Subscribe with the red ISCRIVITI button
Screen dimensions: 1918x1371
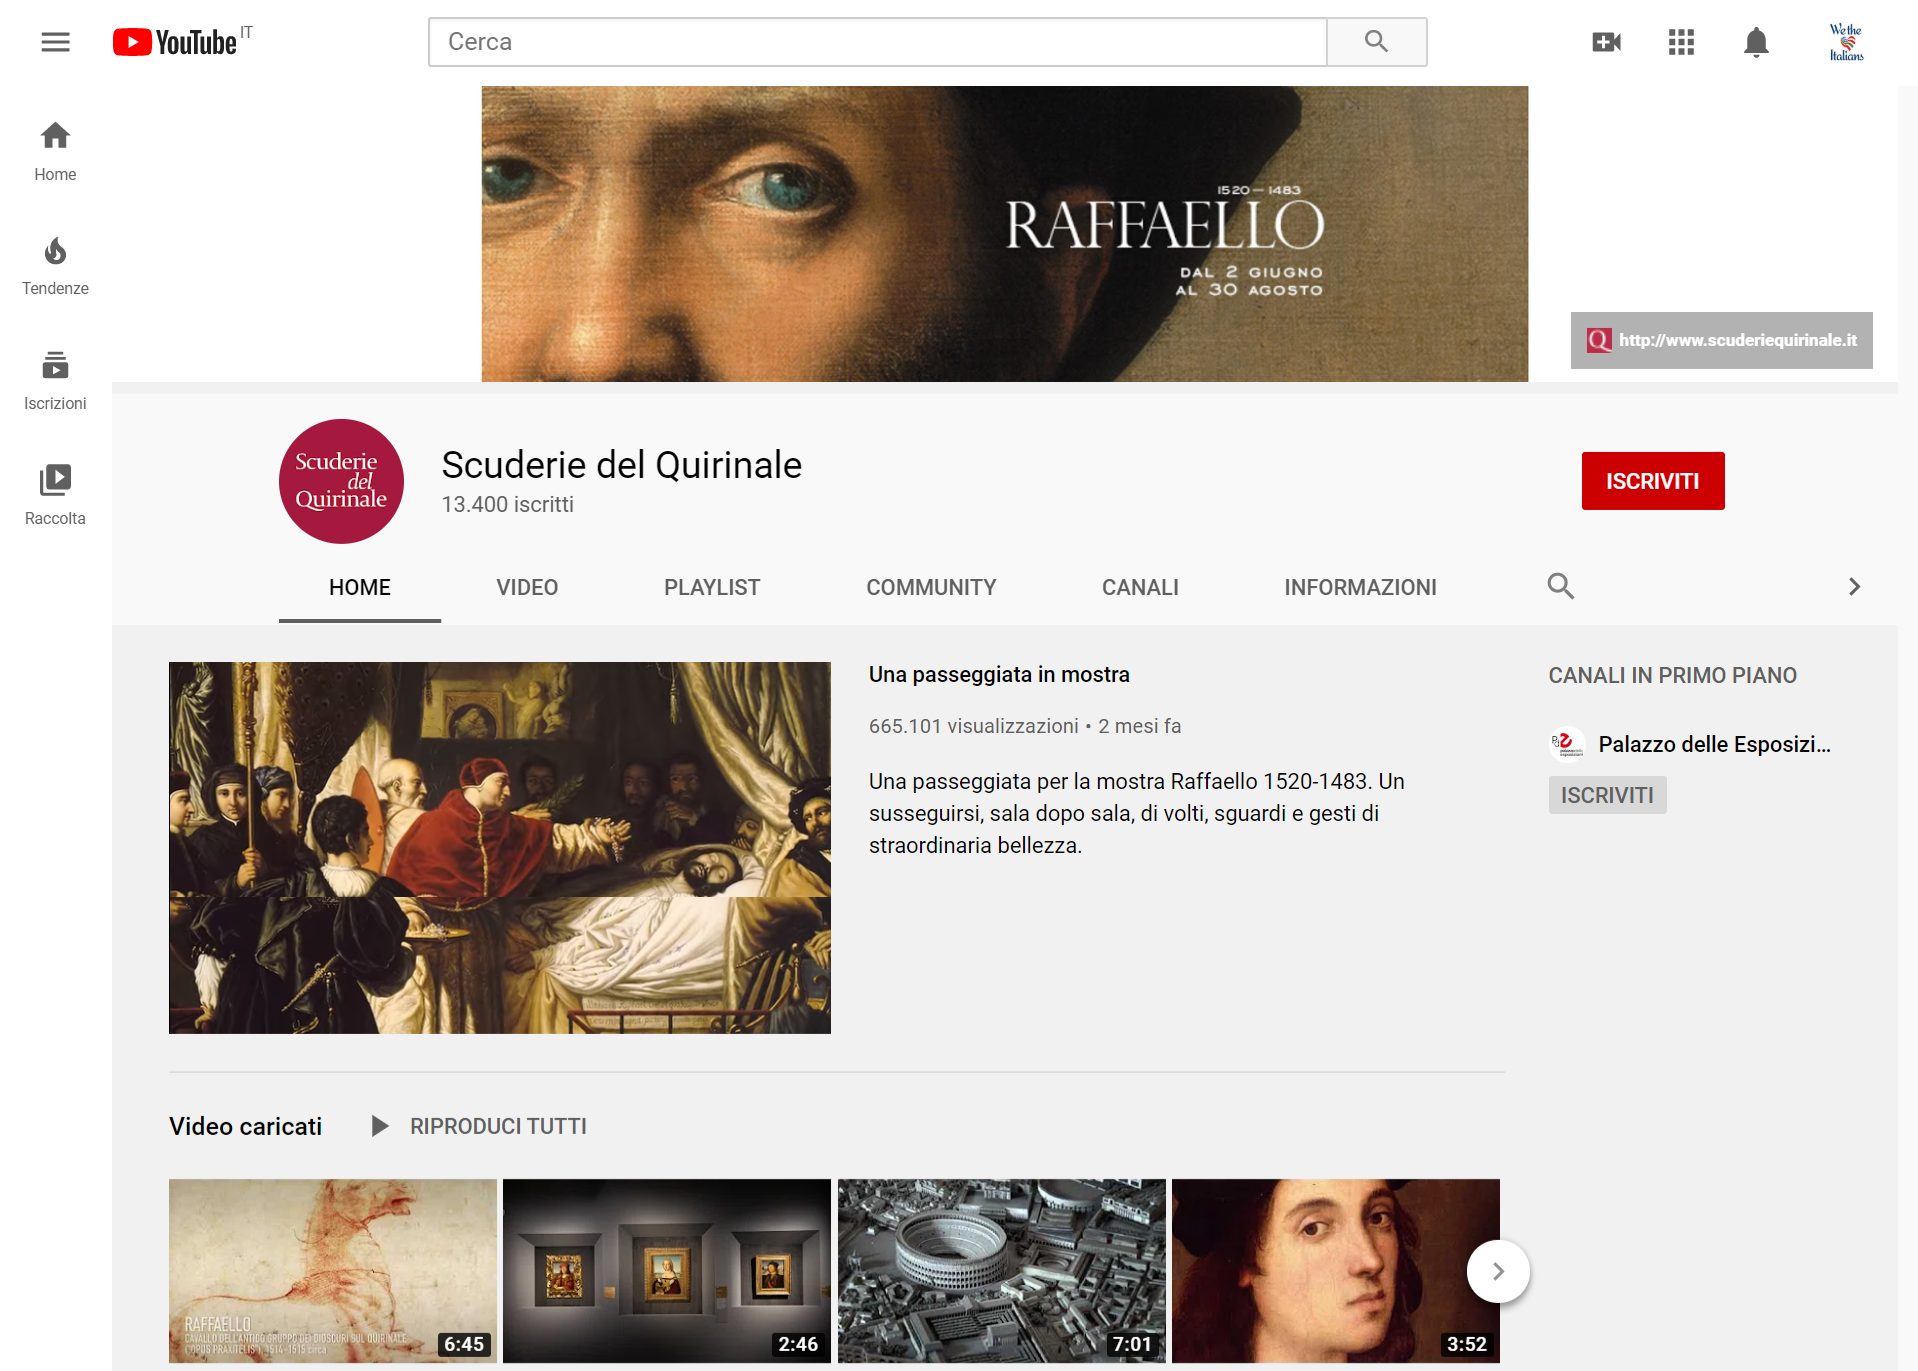click(x=1652, y=481)
